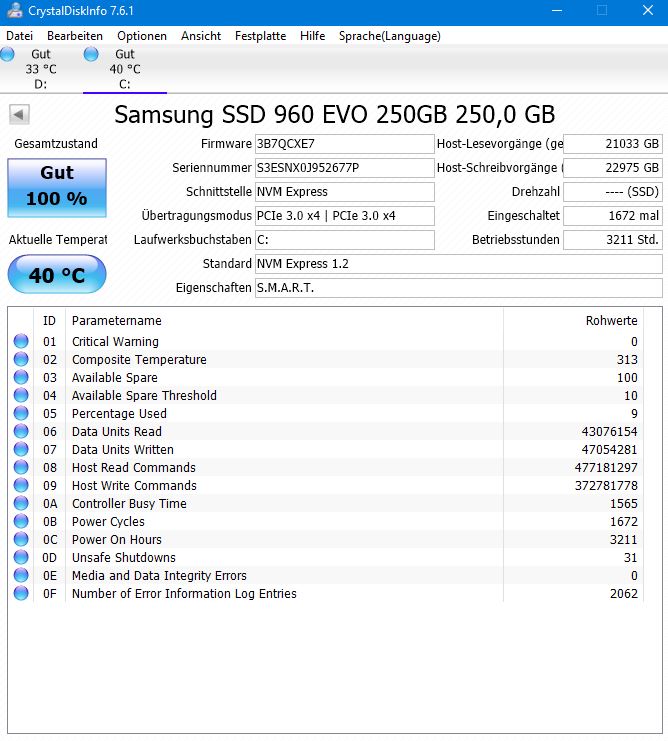
Task: Click status orb of Host Write Commands row
Action: pyautogui.click(x=21, y=485)
